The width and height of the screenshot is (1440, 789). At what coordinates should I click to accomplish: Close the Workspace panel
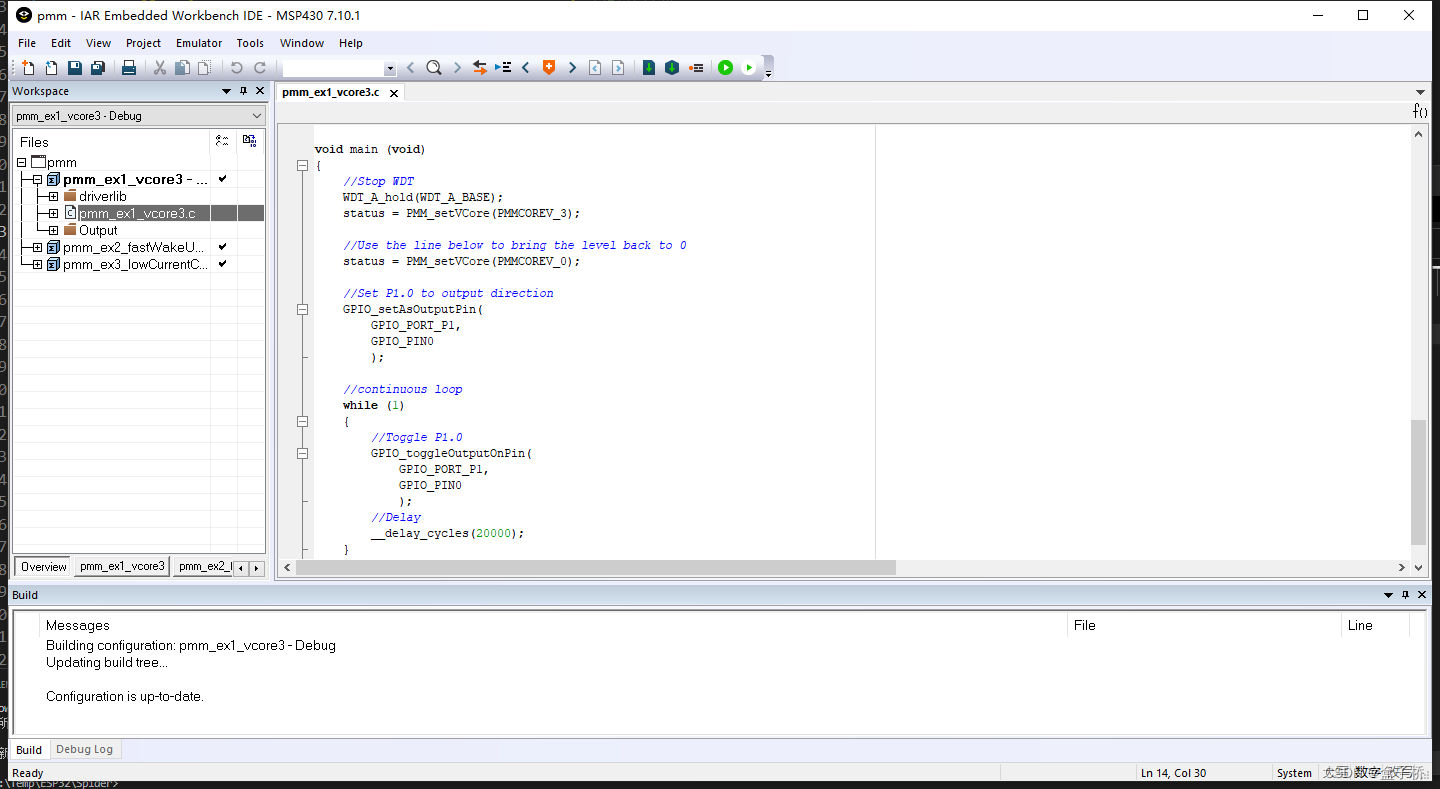[260, 91]
